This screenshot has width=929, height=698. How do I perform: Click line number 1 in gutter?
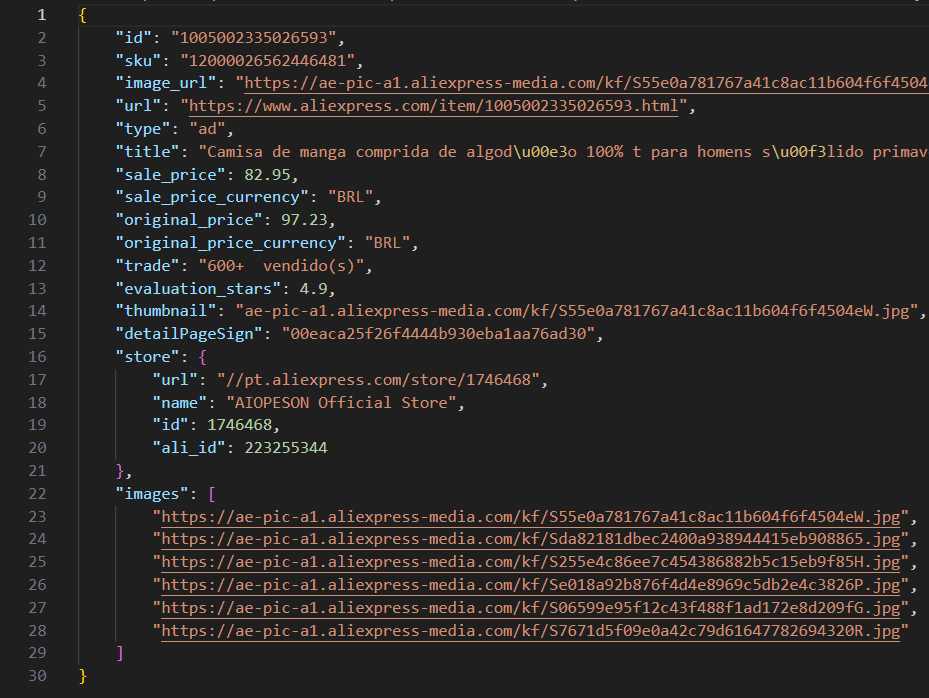pos(41,15)
